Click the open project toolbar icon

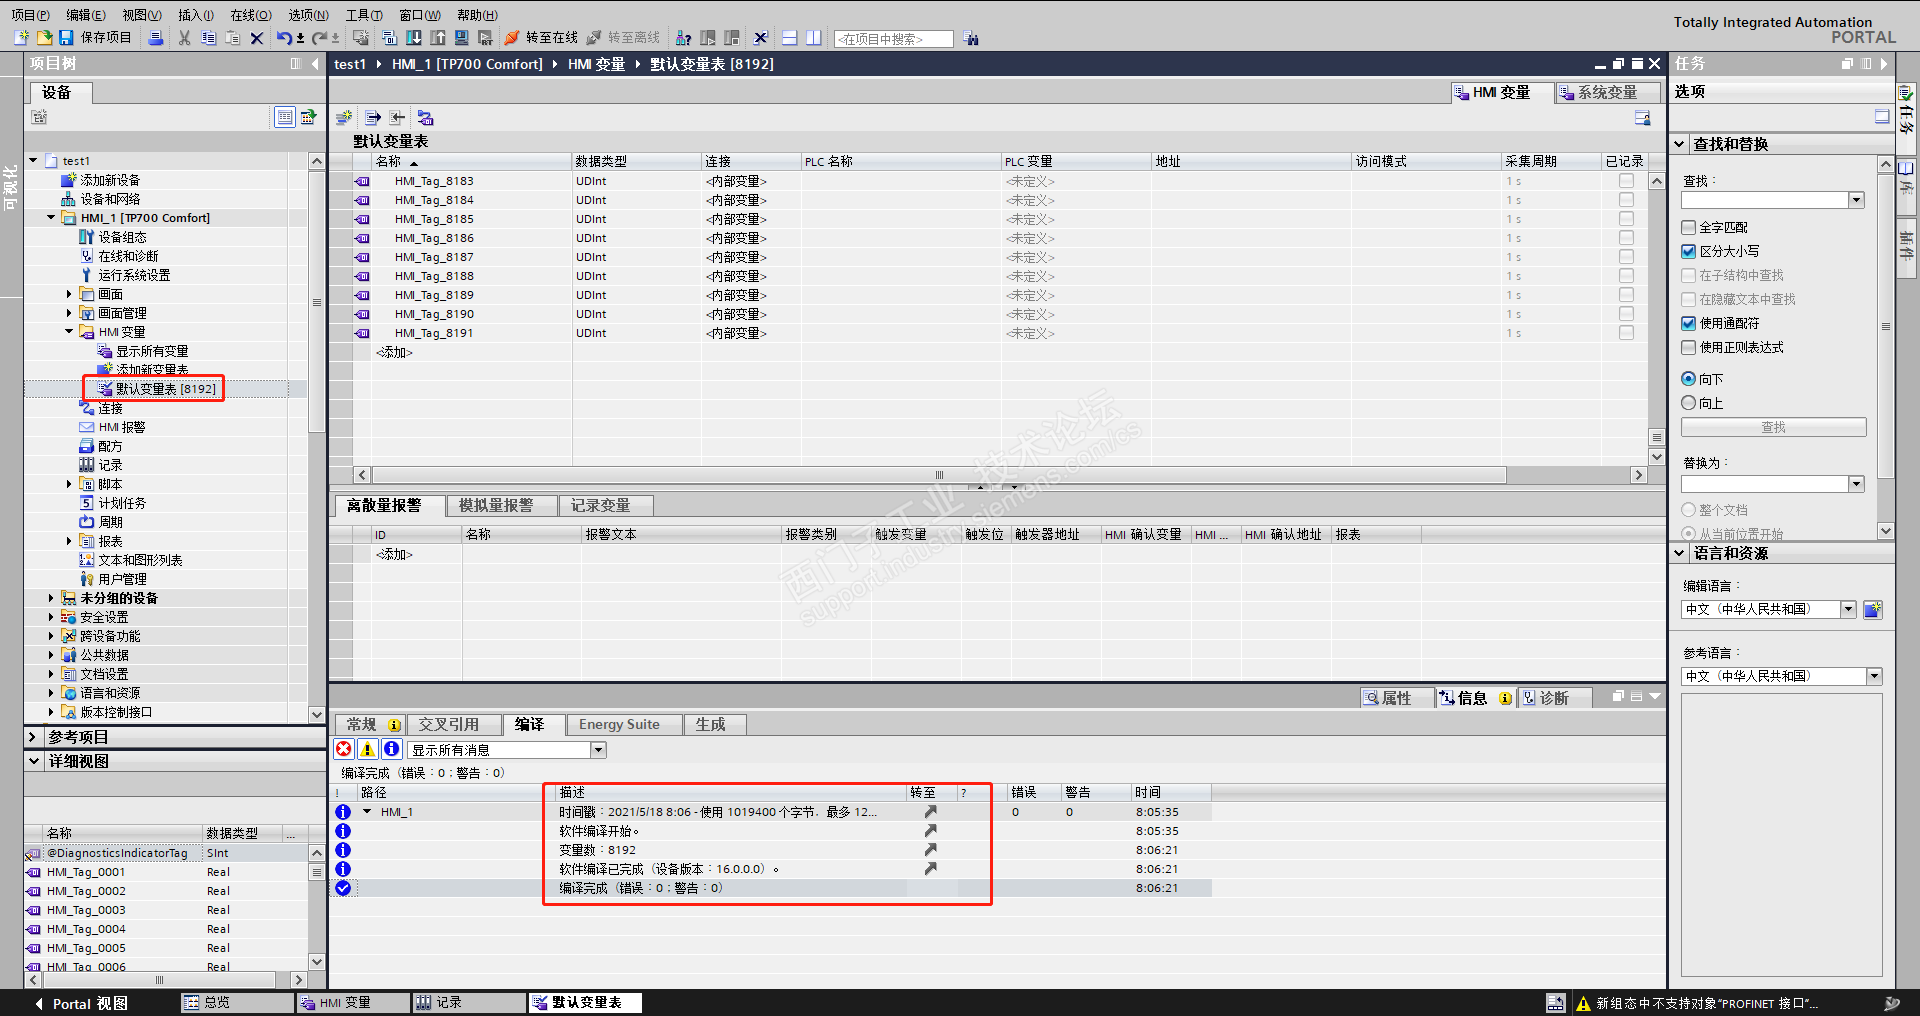pyautogui.click(x=44, y=38)
